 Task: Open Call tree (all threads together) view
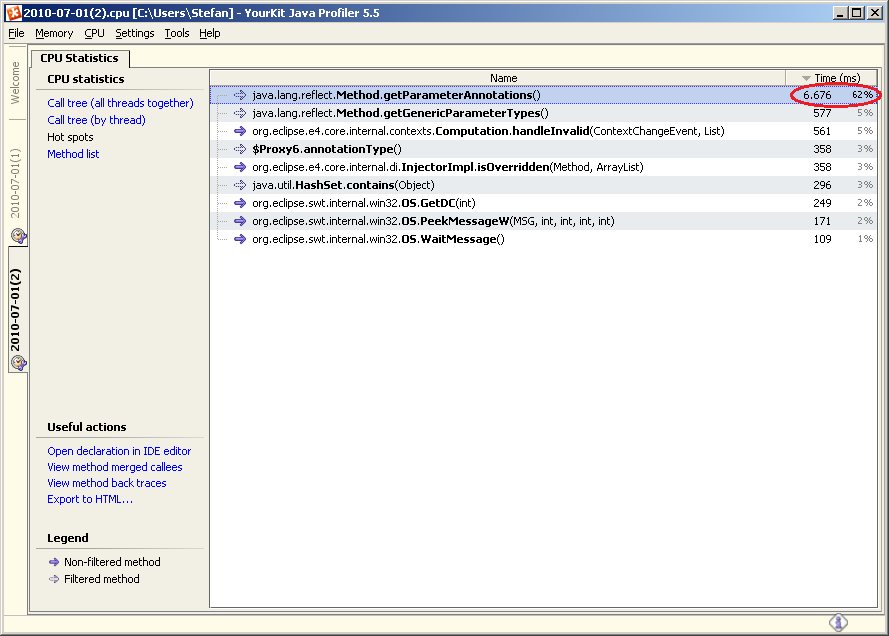point(120,103)
